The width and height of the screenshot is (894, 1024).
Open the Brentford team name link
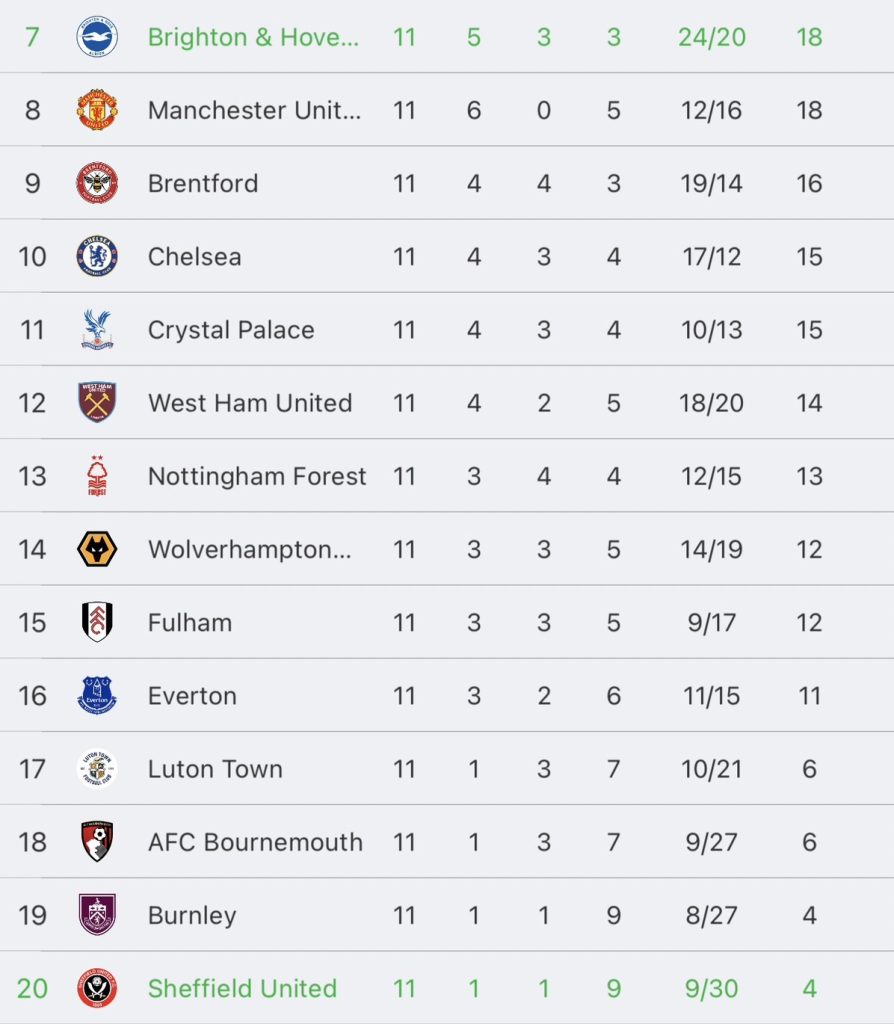coord(203,184)
